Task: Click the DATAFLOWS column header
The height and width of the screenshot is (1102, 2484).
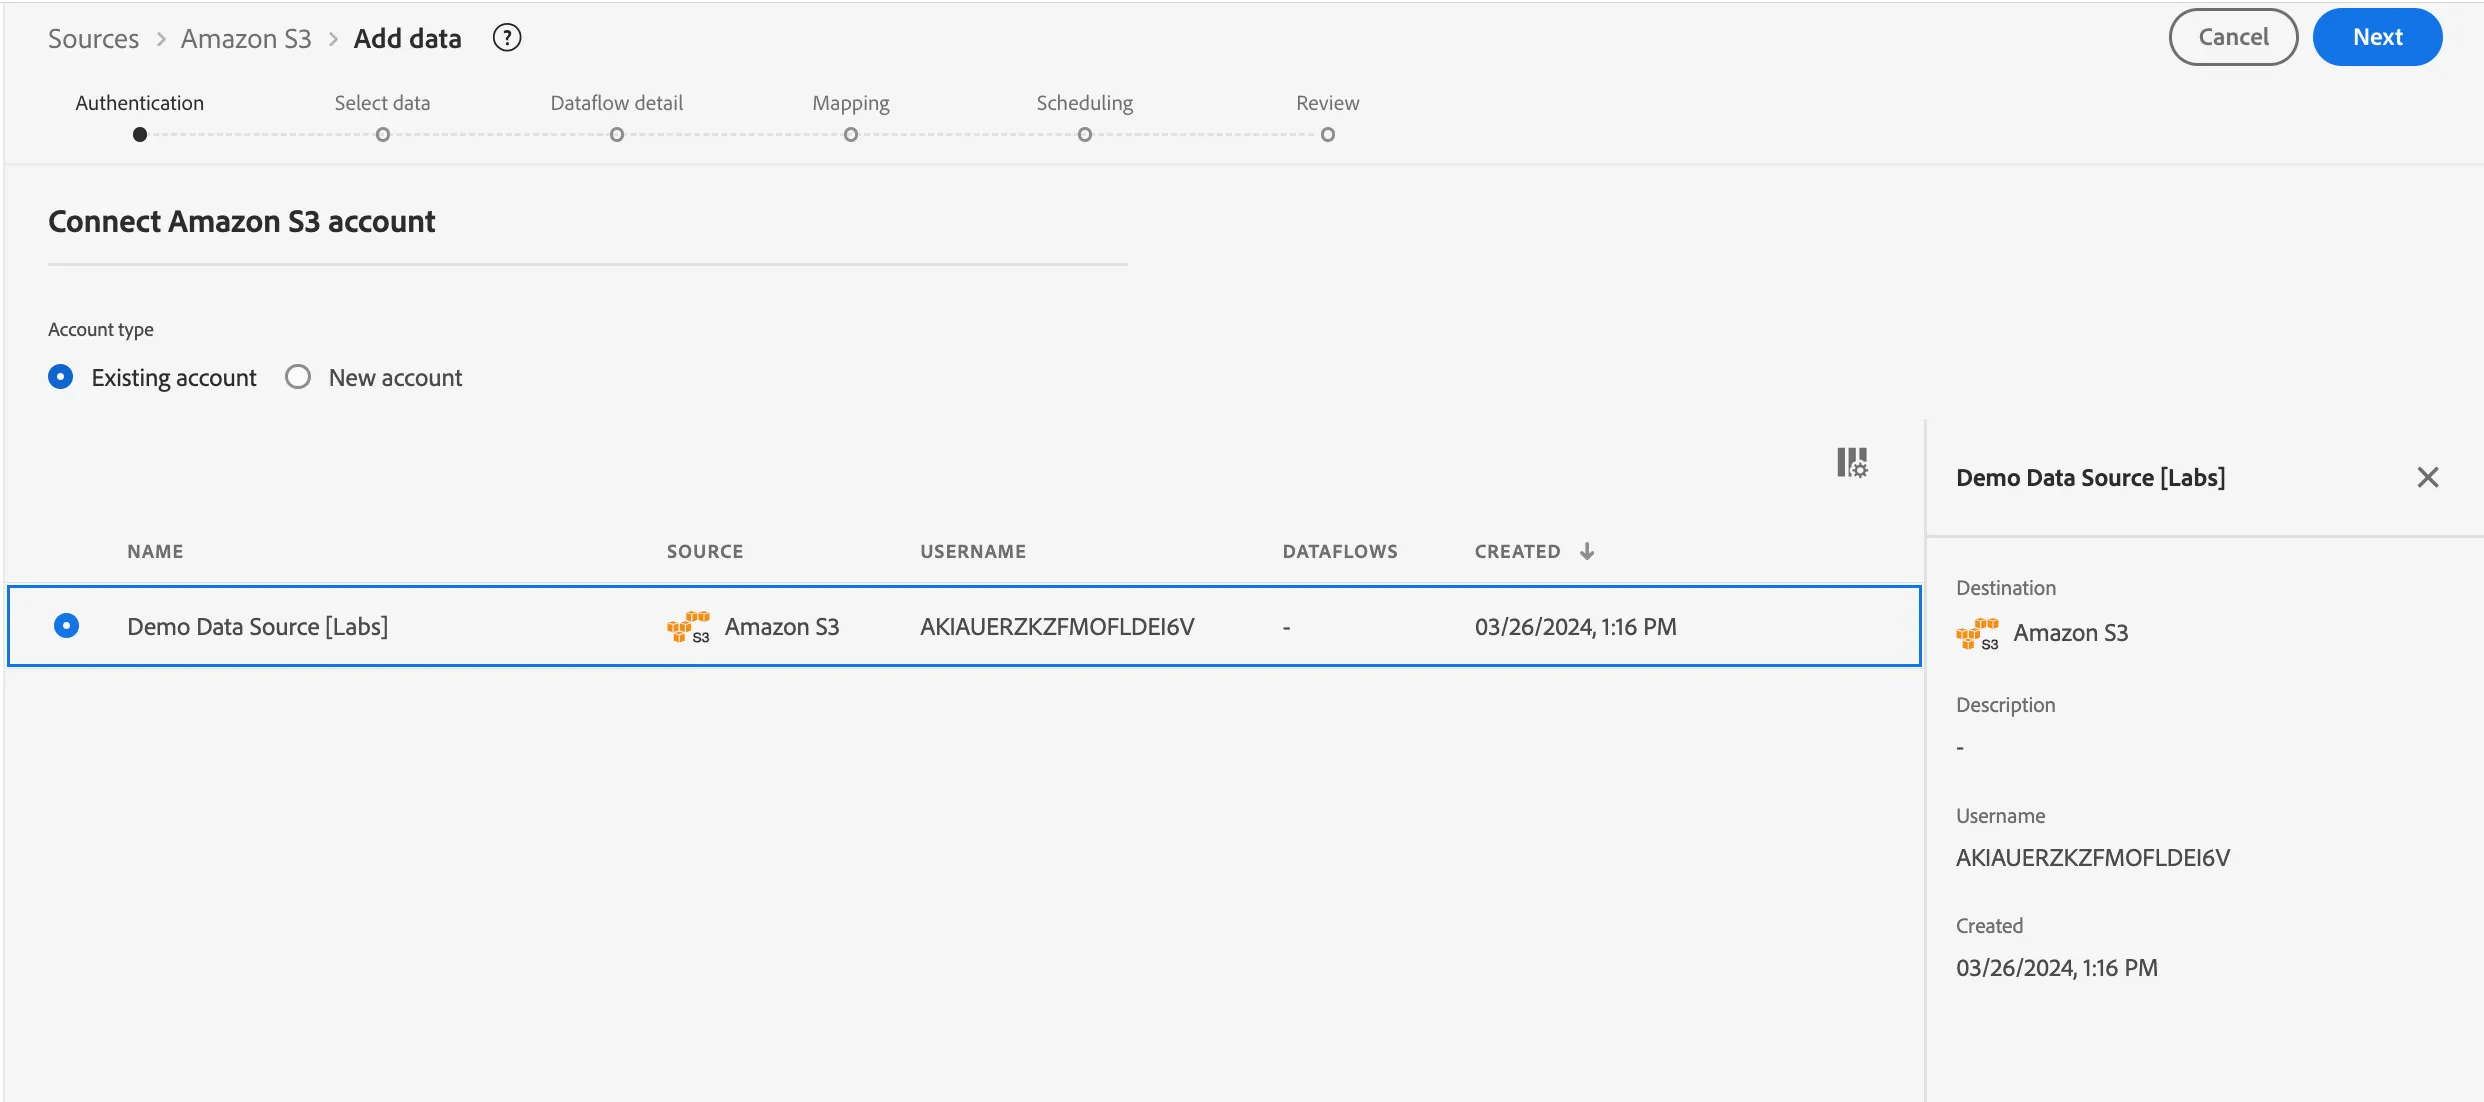Action: [1340, 551]
